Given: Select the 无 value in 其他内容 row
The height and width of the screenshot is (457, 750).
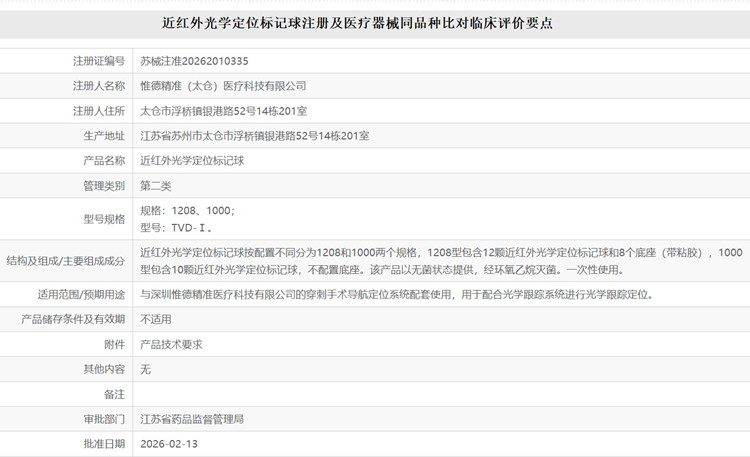Looking at the screenshot, I should (x=145, y=369).
